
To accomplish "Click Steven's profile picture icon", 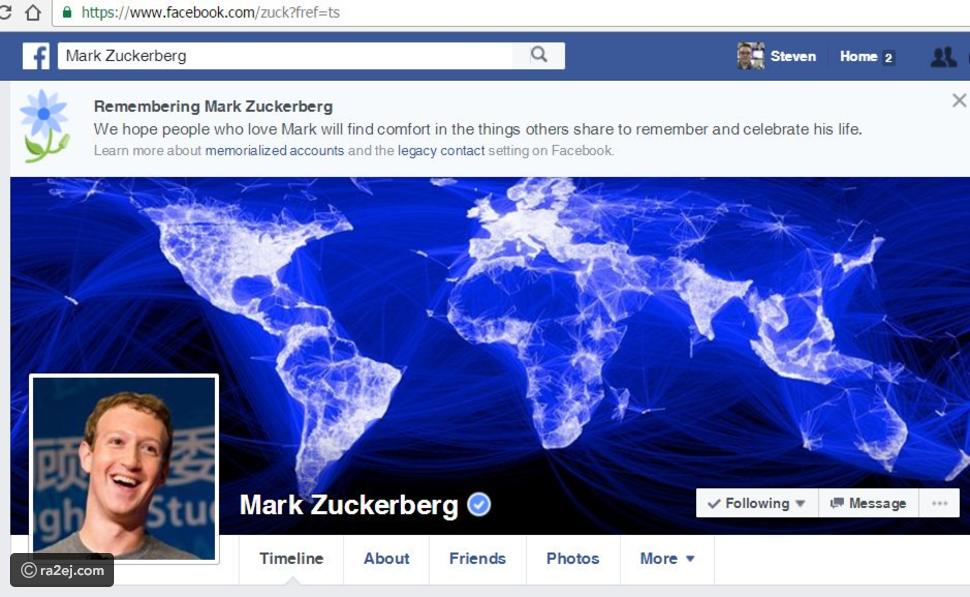I will point(750,56).
